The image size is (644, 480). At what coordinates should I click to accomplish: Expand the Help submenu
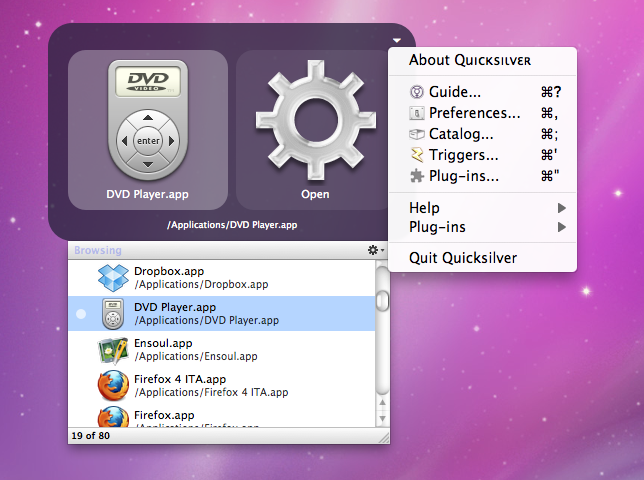coord(485,208)
